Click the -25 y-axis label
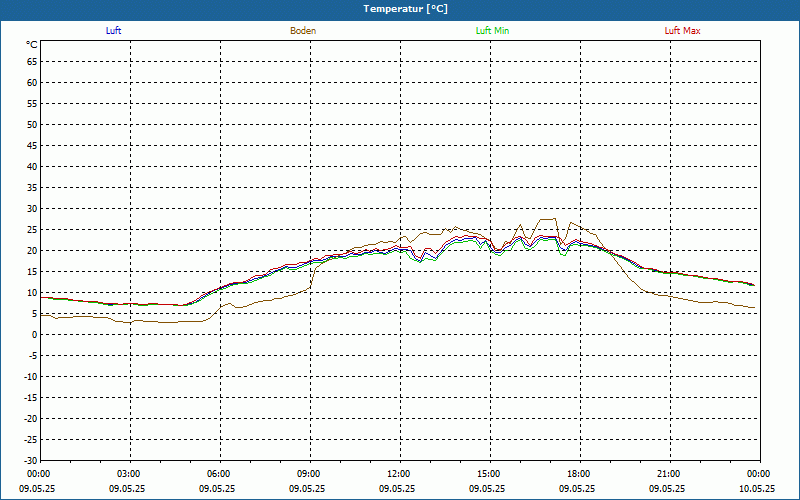Viewport: 800px width, 500px height. (31, 440)
